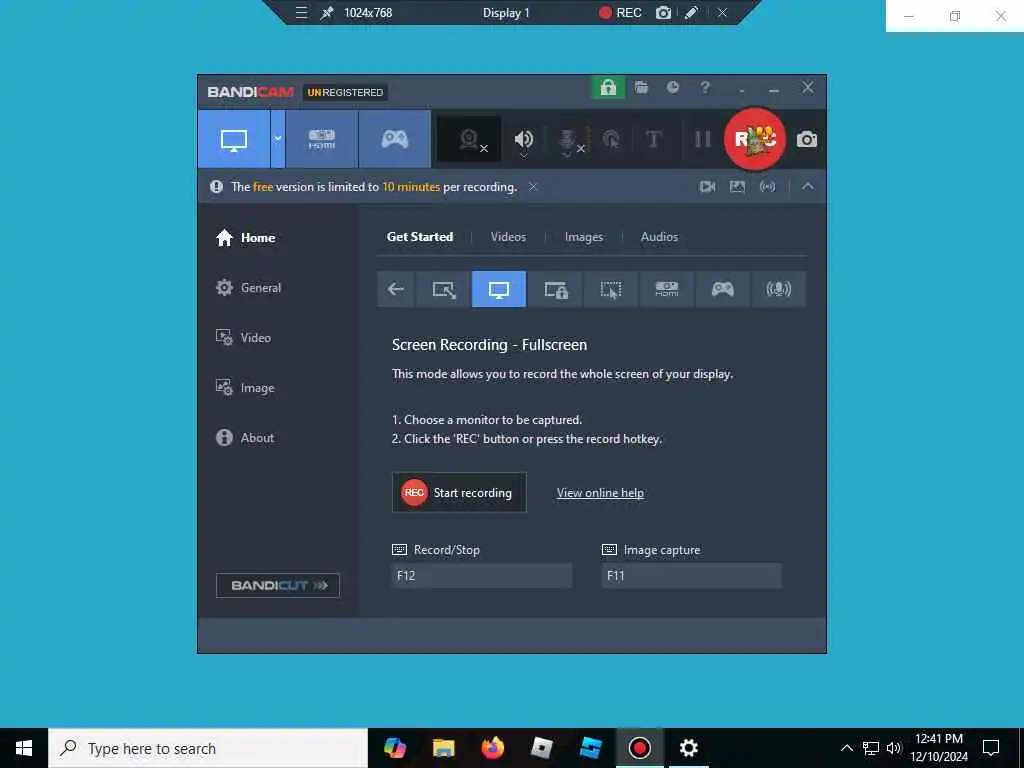
Task: Expand the screen recording mode dropdown arrow
Action: coord(278,139)
